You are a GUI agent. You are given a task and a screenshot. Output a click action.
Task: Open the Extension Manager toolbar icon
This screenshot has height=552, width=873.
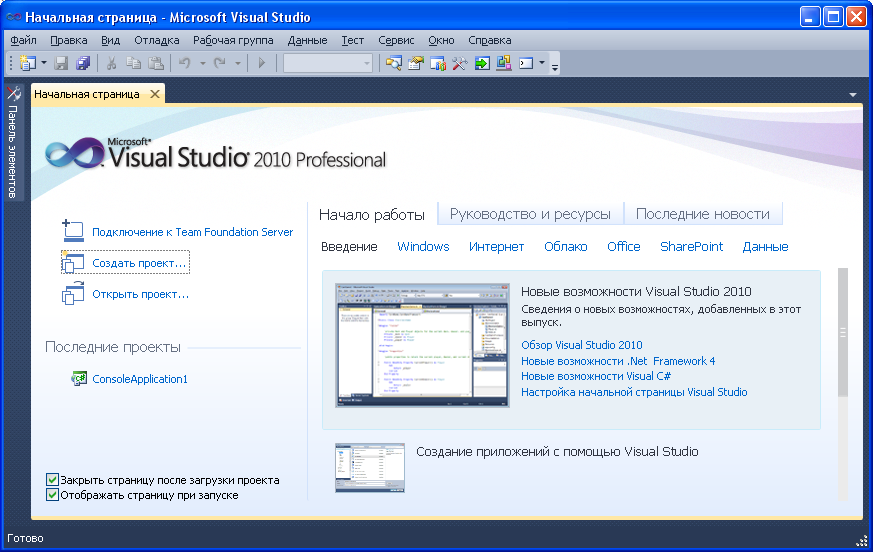[x=504, y=63]
